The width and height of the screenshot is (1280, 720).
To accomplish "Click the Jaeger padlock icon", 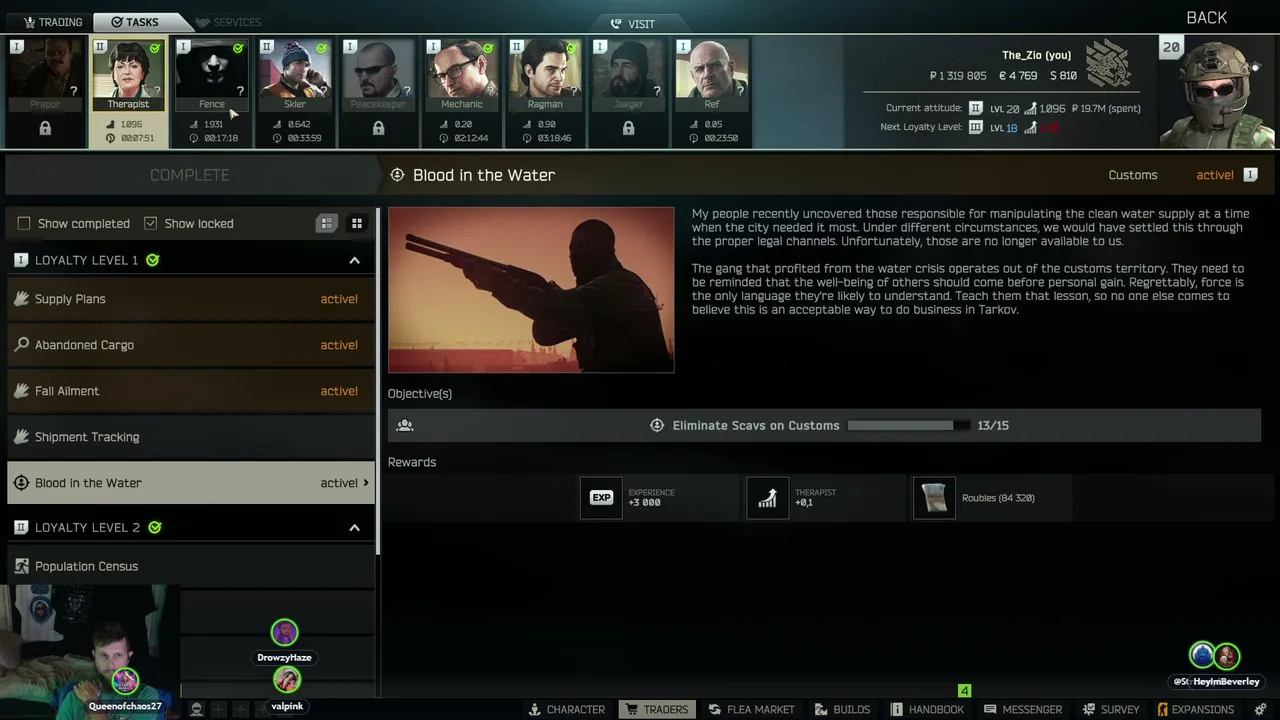I will (628, 128).
